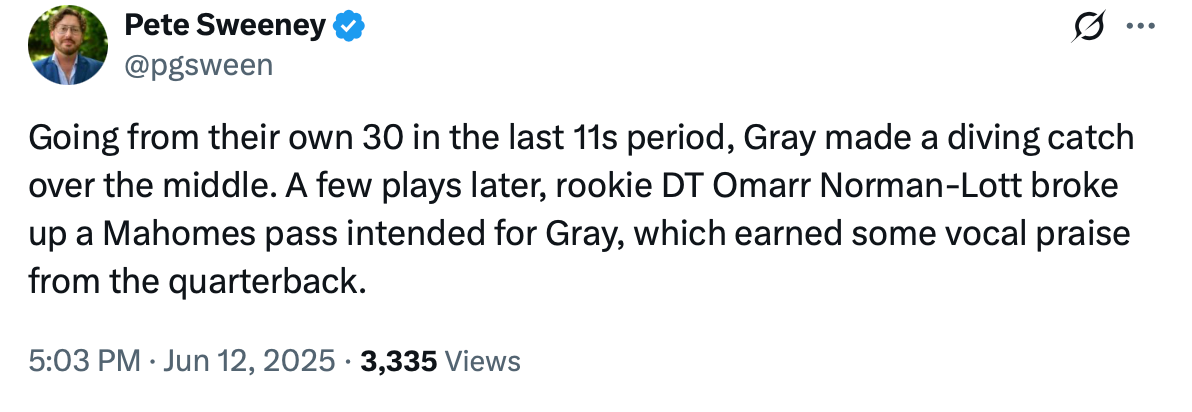Click the 3,335 view count number

click(x=399, y=361)
